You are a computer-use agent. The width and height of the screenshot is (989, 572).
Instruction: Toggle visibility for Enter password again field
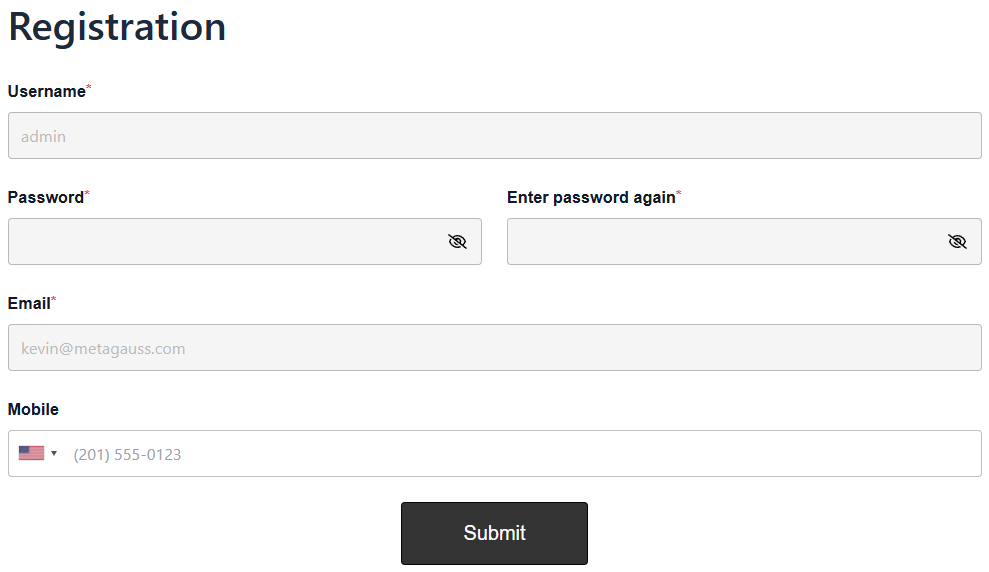957,241
